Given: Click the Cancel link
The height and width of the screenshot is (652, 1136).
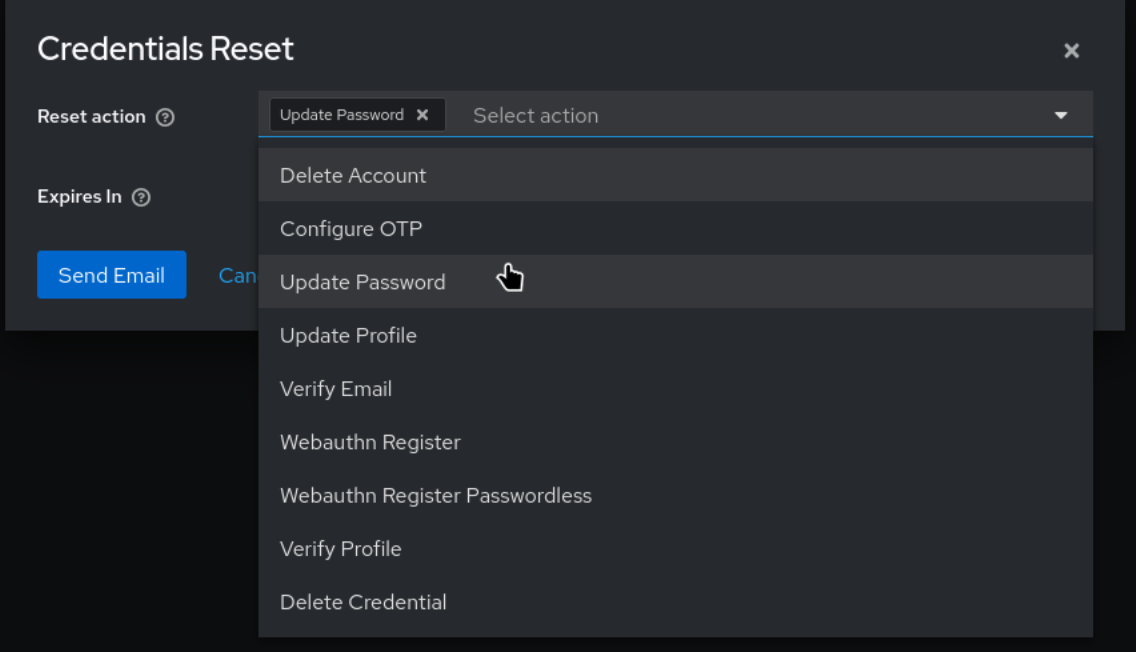Looking at the screenshot, I should point(238,275).
